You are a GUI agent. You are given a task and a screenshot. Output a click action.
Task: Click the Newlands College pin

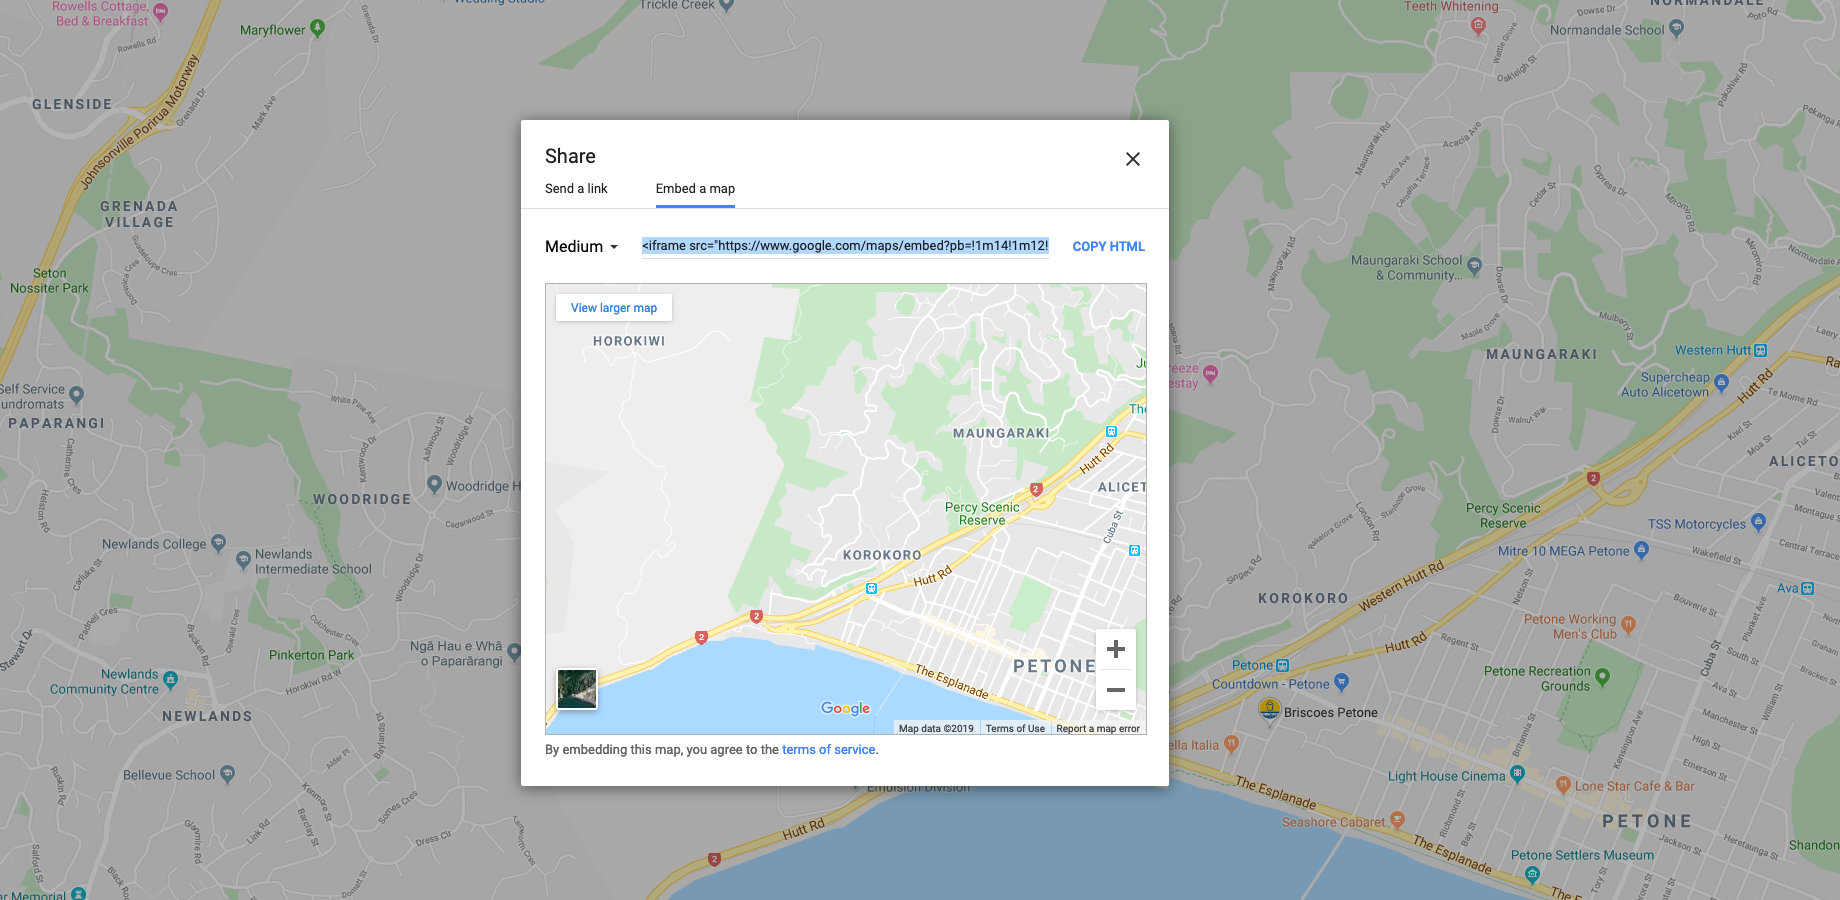[x=219, y=544]
